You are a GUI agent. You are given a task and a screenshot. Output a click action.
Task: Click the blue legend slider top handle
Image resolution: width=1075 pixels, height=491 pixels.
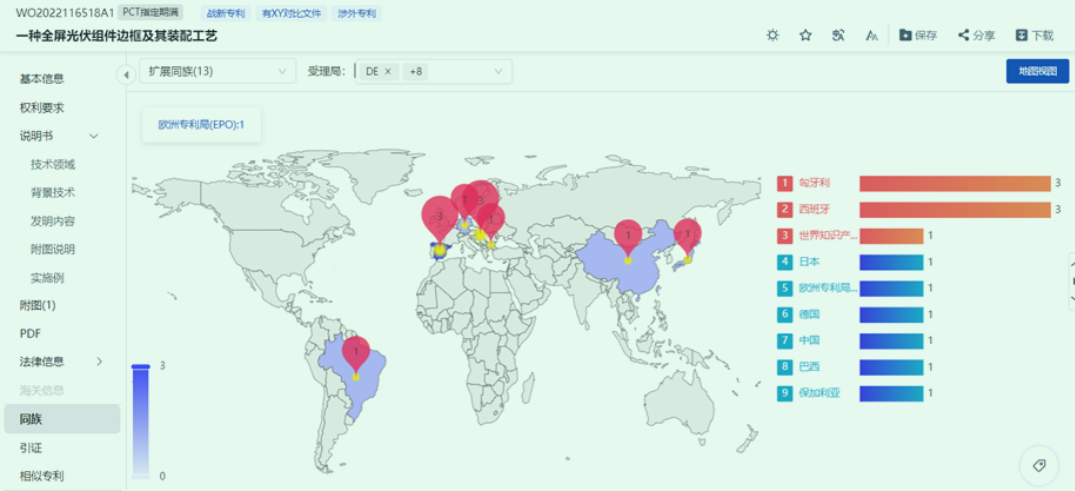[141, 366]
